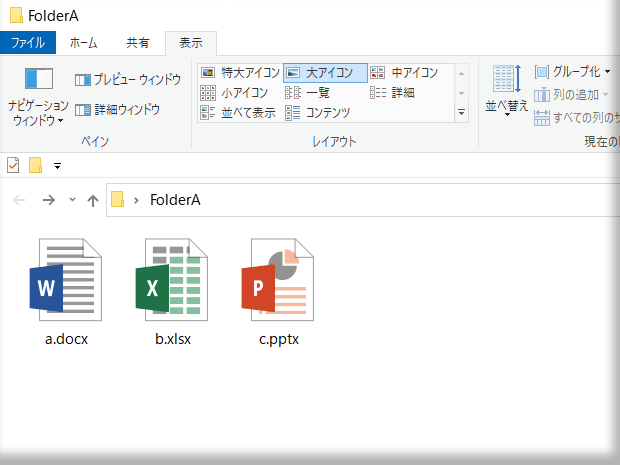Select 詳細 details layout

pyautogui.click(x=392, y=93)
